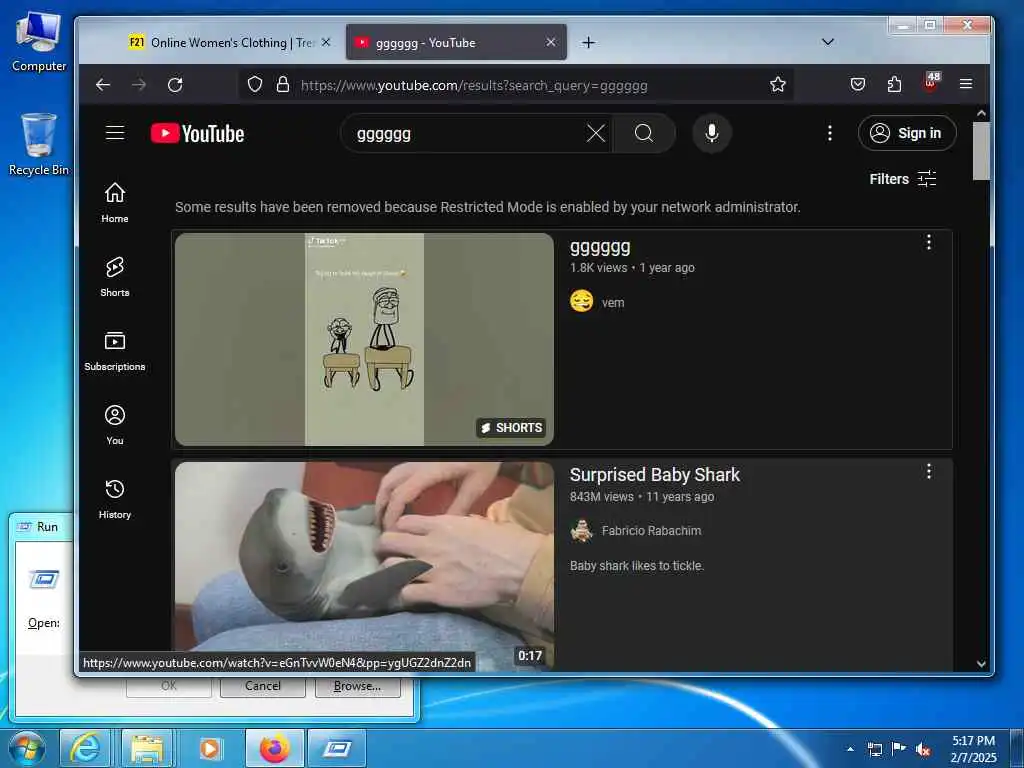The height and width of the screenshot is (768, 1024).
Task: Click the extension icon with 48 badge
Action: 931,82
